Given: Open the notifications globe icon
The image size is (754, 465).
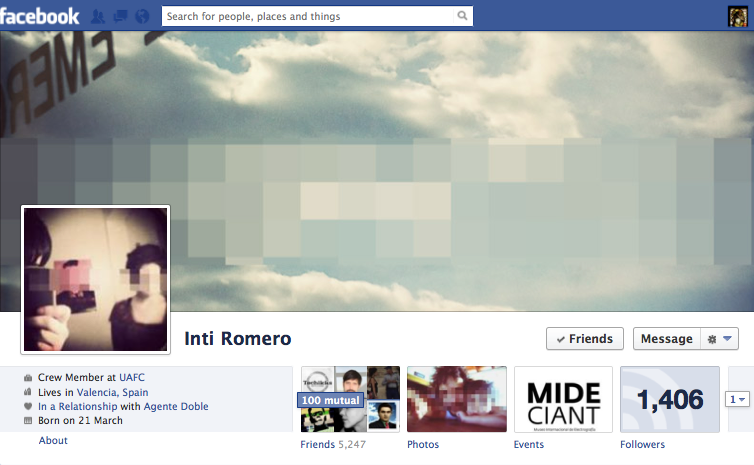Looking at the screenshot, I should pyautogui.click(x=142, y=17).
